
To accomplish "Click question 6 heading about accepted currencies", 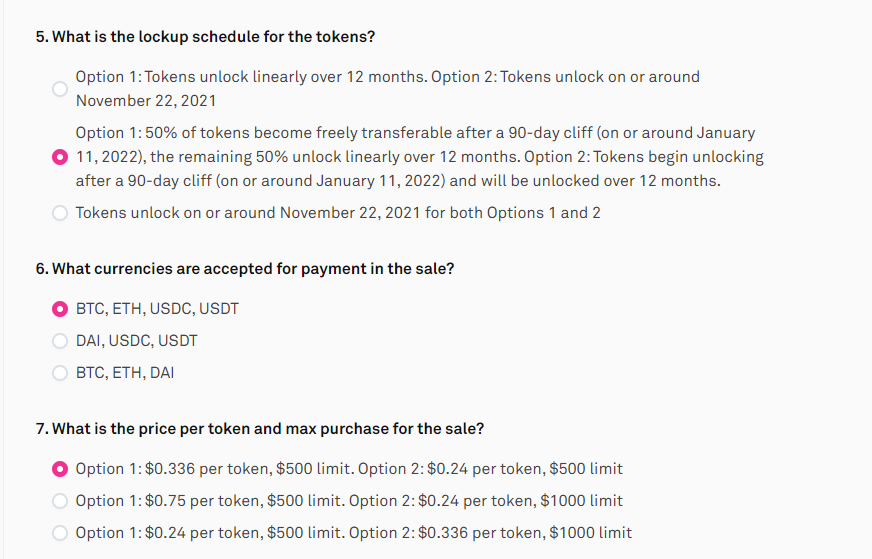I will [245, 269].
